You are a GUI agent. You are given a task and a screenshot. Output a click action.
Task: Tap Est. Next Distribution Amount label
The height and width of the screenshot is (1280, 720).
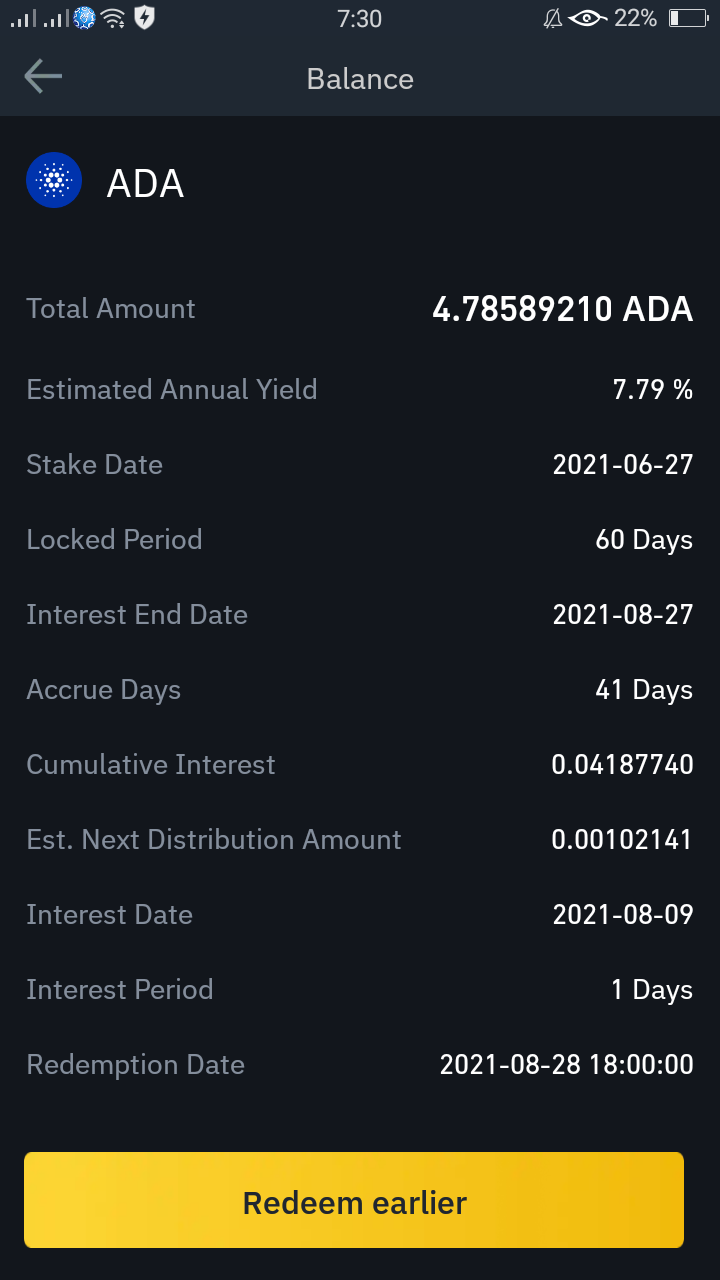[x=214, y=839]
